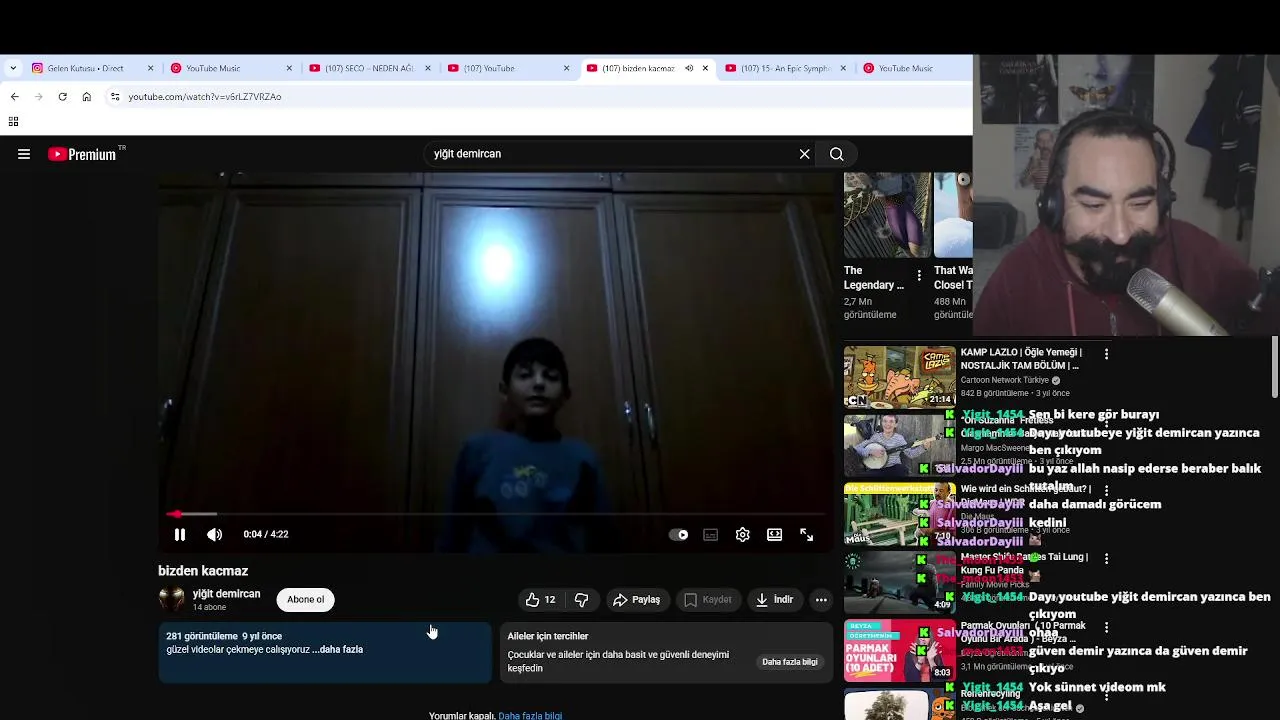Open yiğit demircan channel avatar
1280x720 pixels.
coord(172,600)
